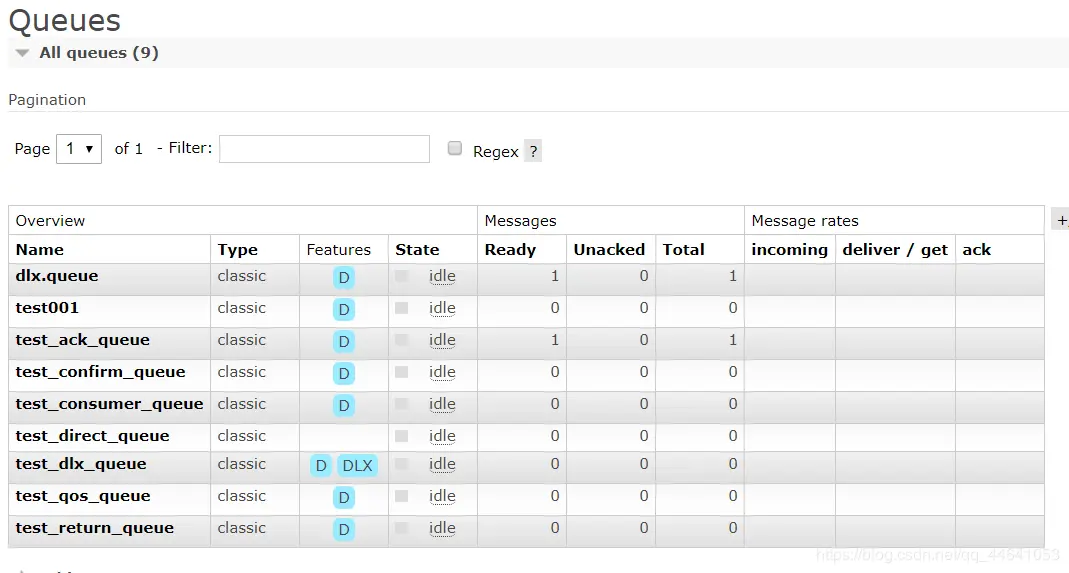1069x573 pixels.
Task: Click the DLX feature badge on test_dlx_queue
Action: click(357, 465)
